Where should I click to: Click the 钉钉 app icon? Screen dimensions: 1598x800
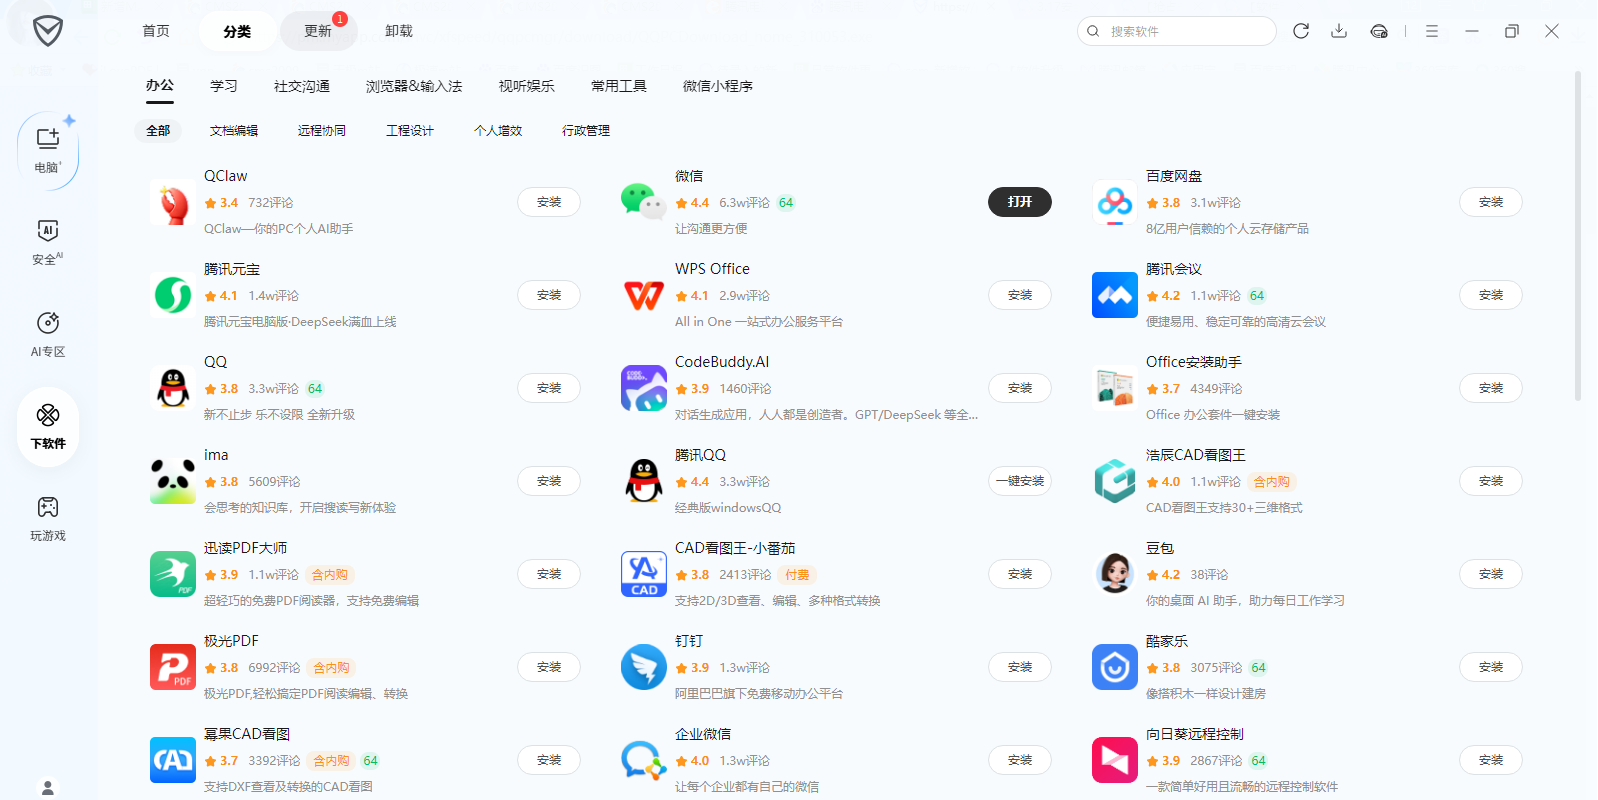(643, 667)
